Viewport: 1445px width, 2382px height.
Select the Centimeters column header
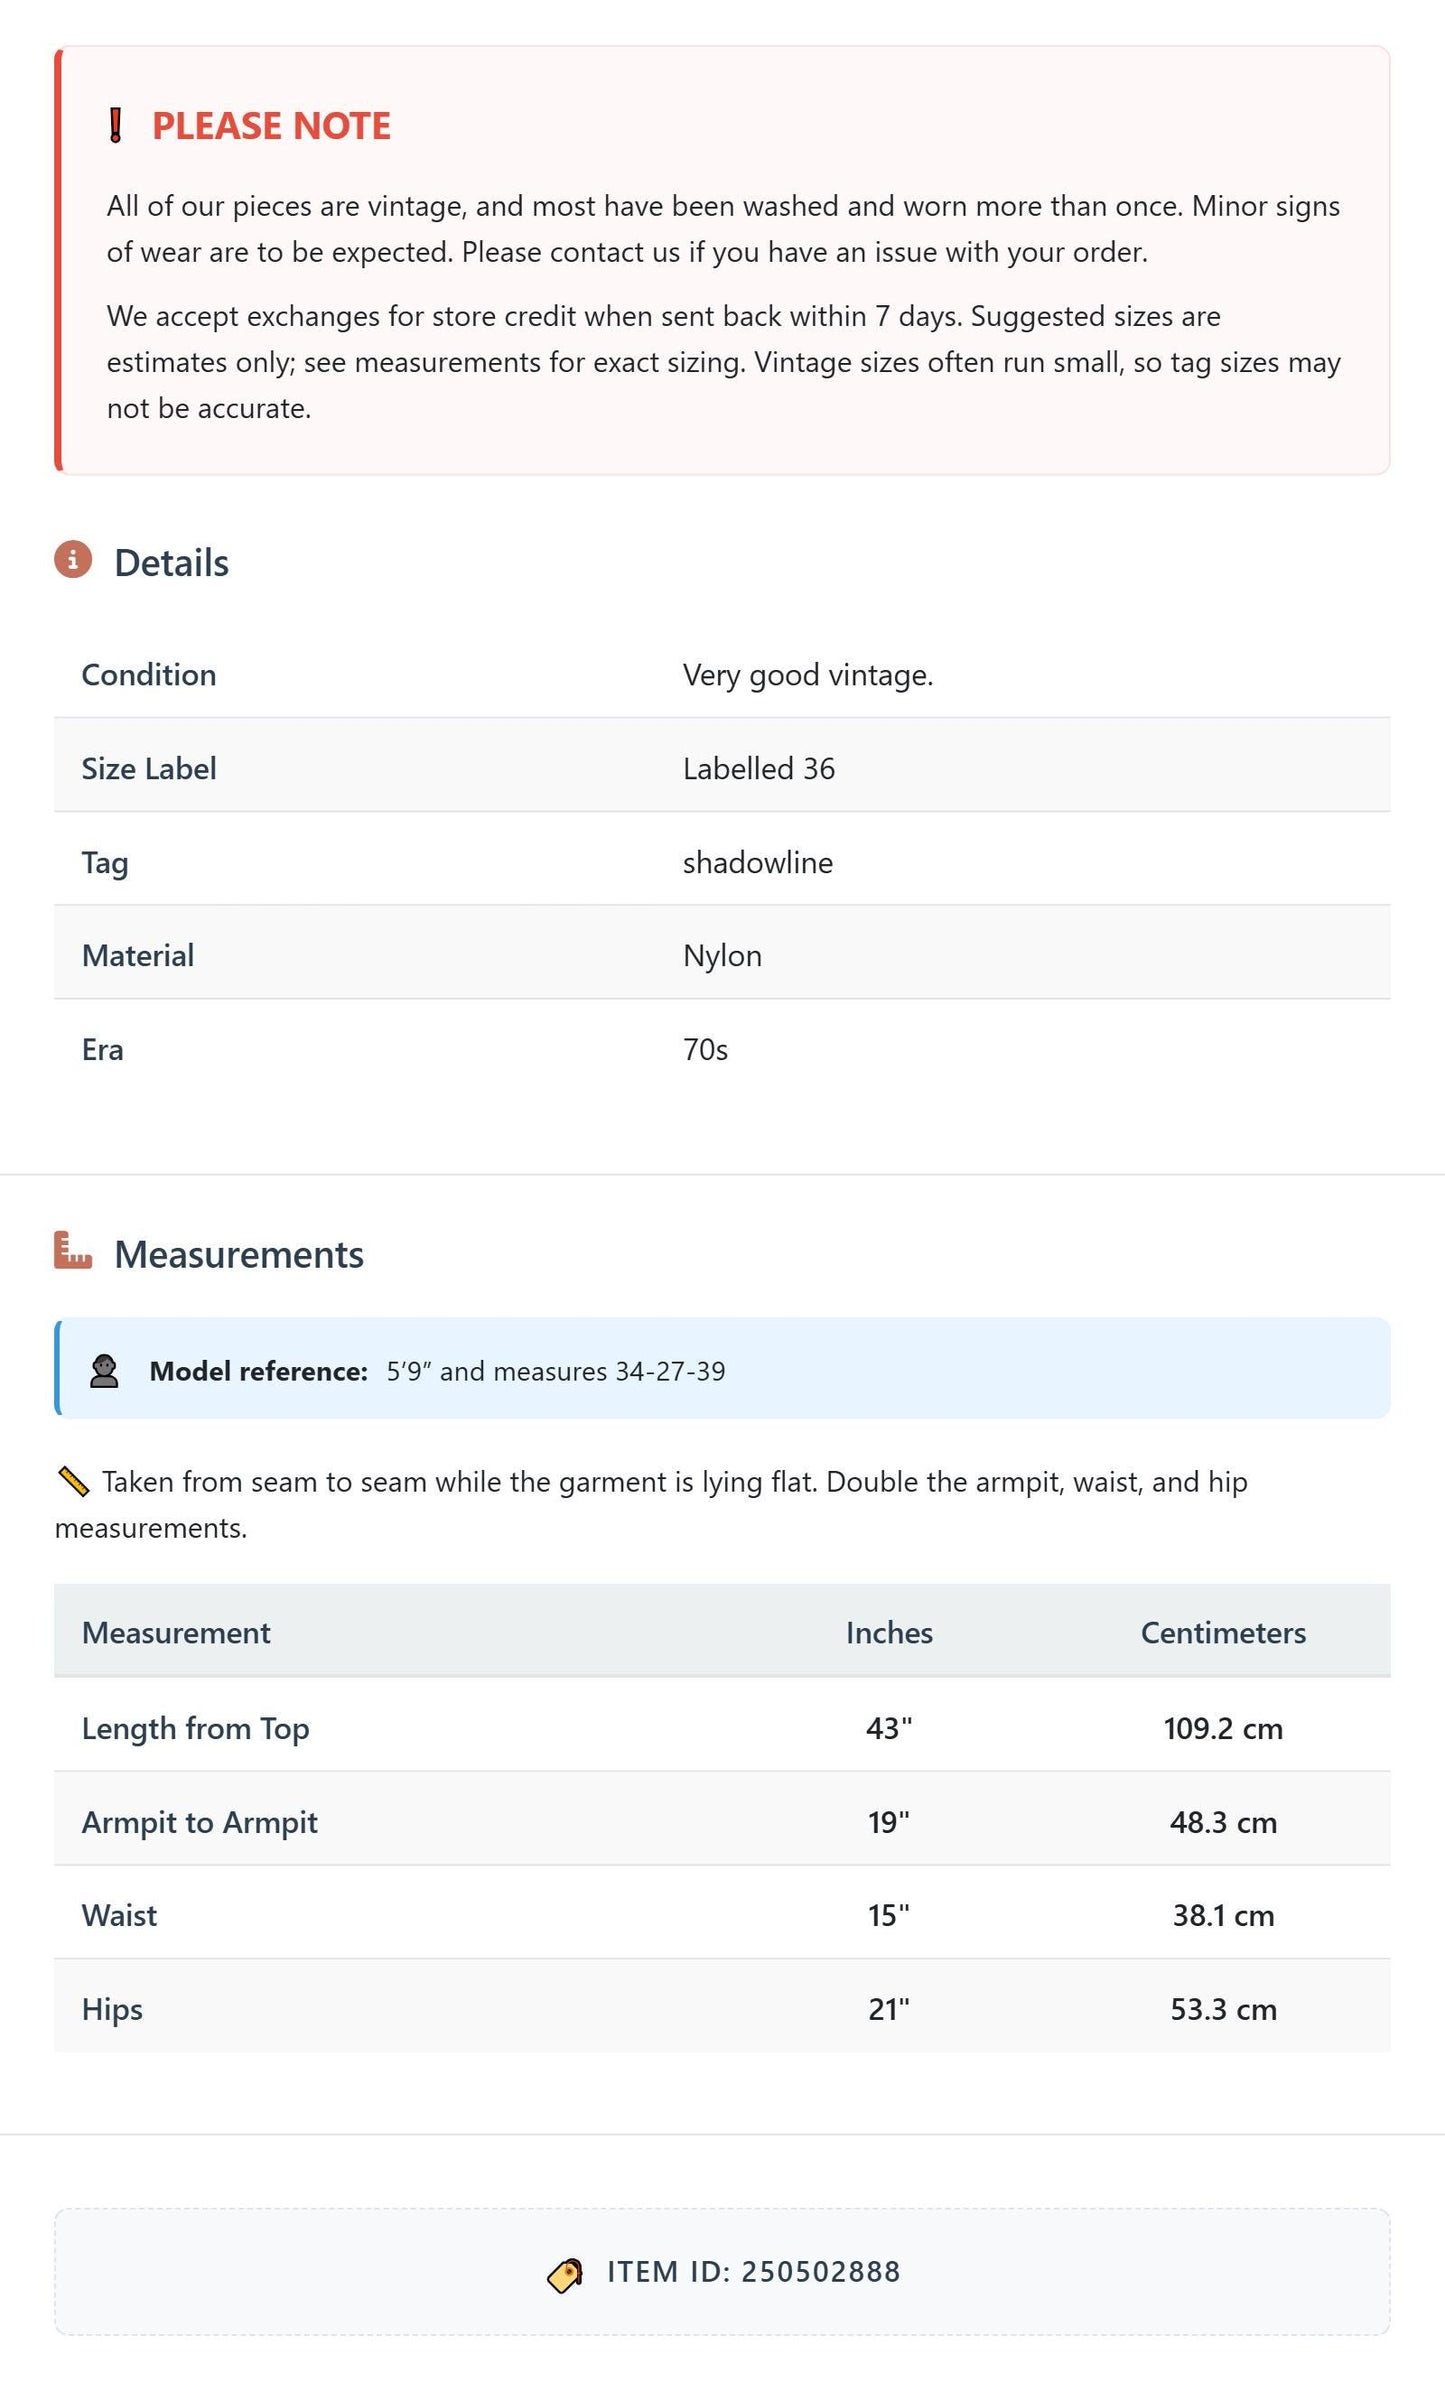[1223, 1633]
